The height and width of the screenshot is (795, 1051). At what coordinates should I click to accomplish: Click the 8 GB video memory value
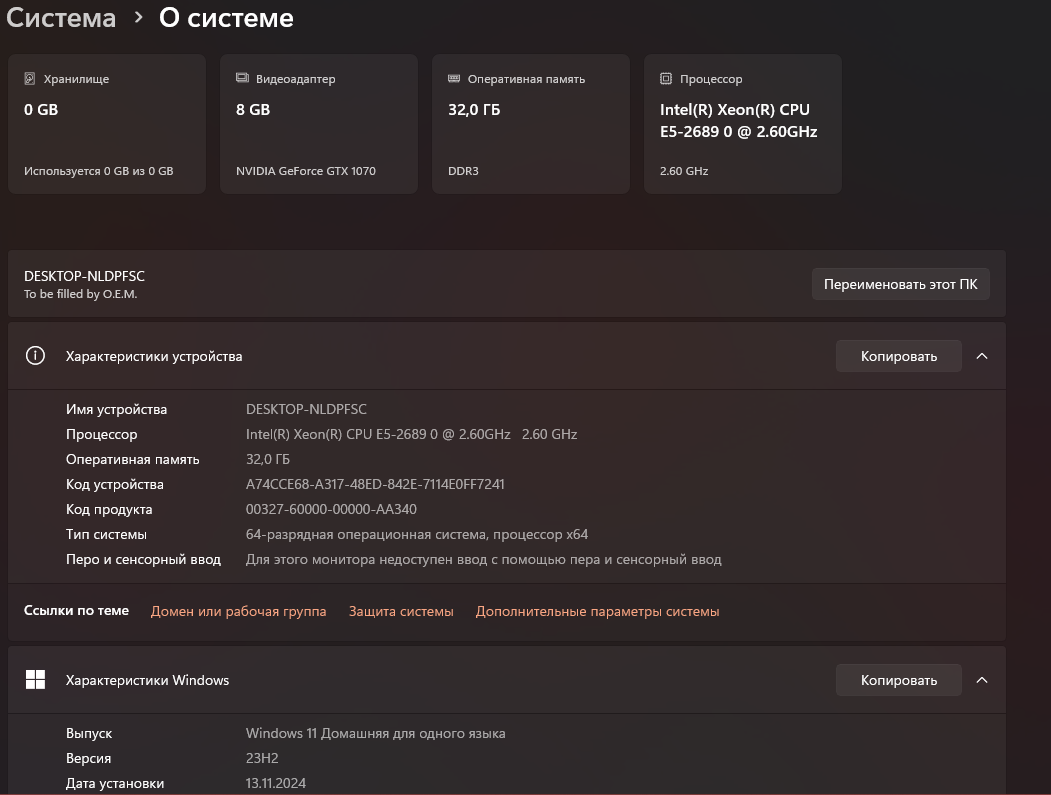point(253,109)
